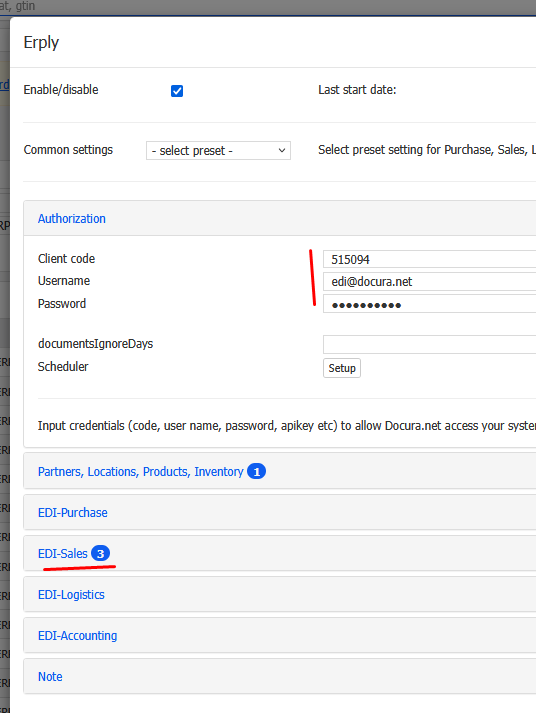Click the Client code label
This screenshot has height=713, width=536.
pos(66,258)
